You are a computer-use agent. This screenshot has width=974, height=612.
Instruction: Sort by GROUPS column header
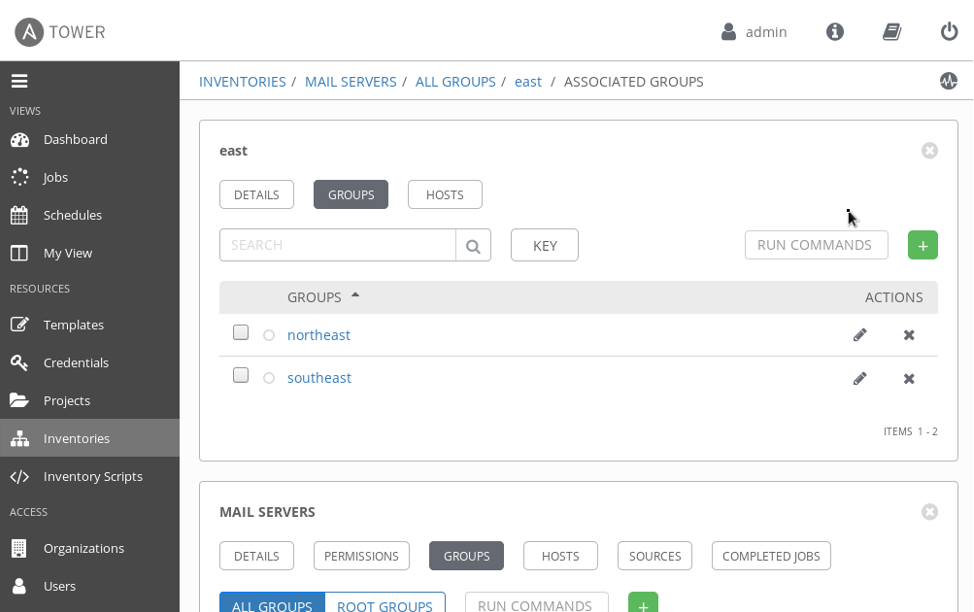click(322, 297)
